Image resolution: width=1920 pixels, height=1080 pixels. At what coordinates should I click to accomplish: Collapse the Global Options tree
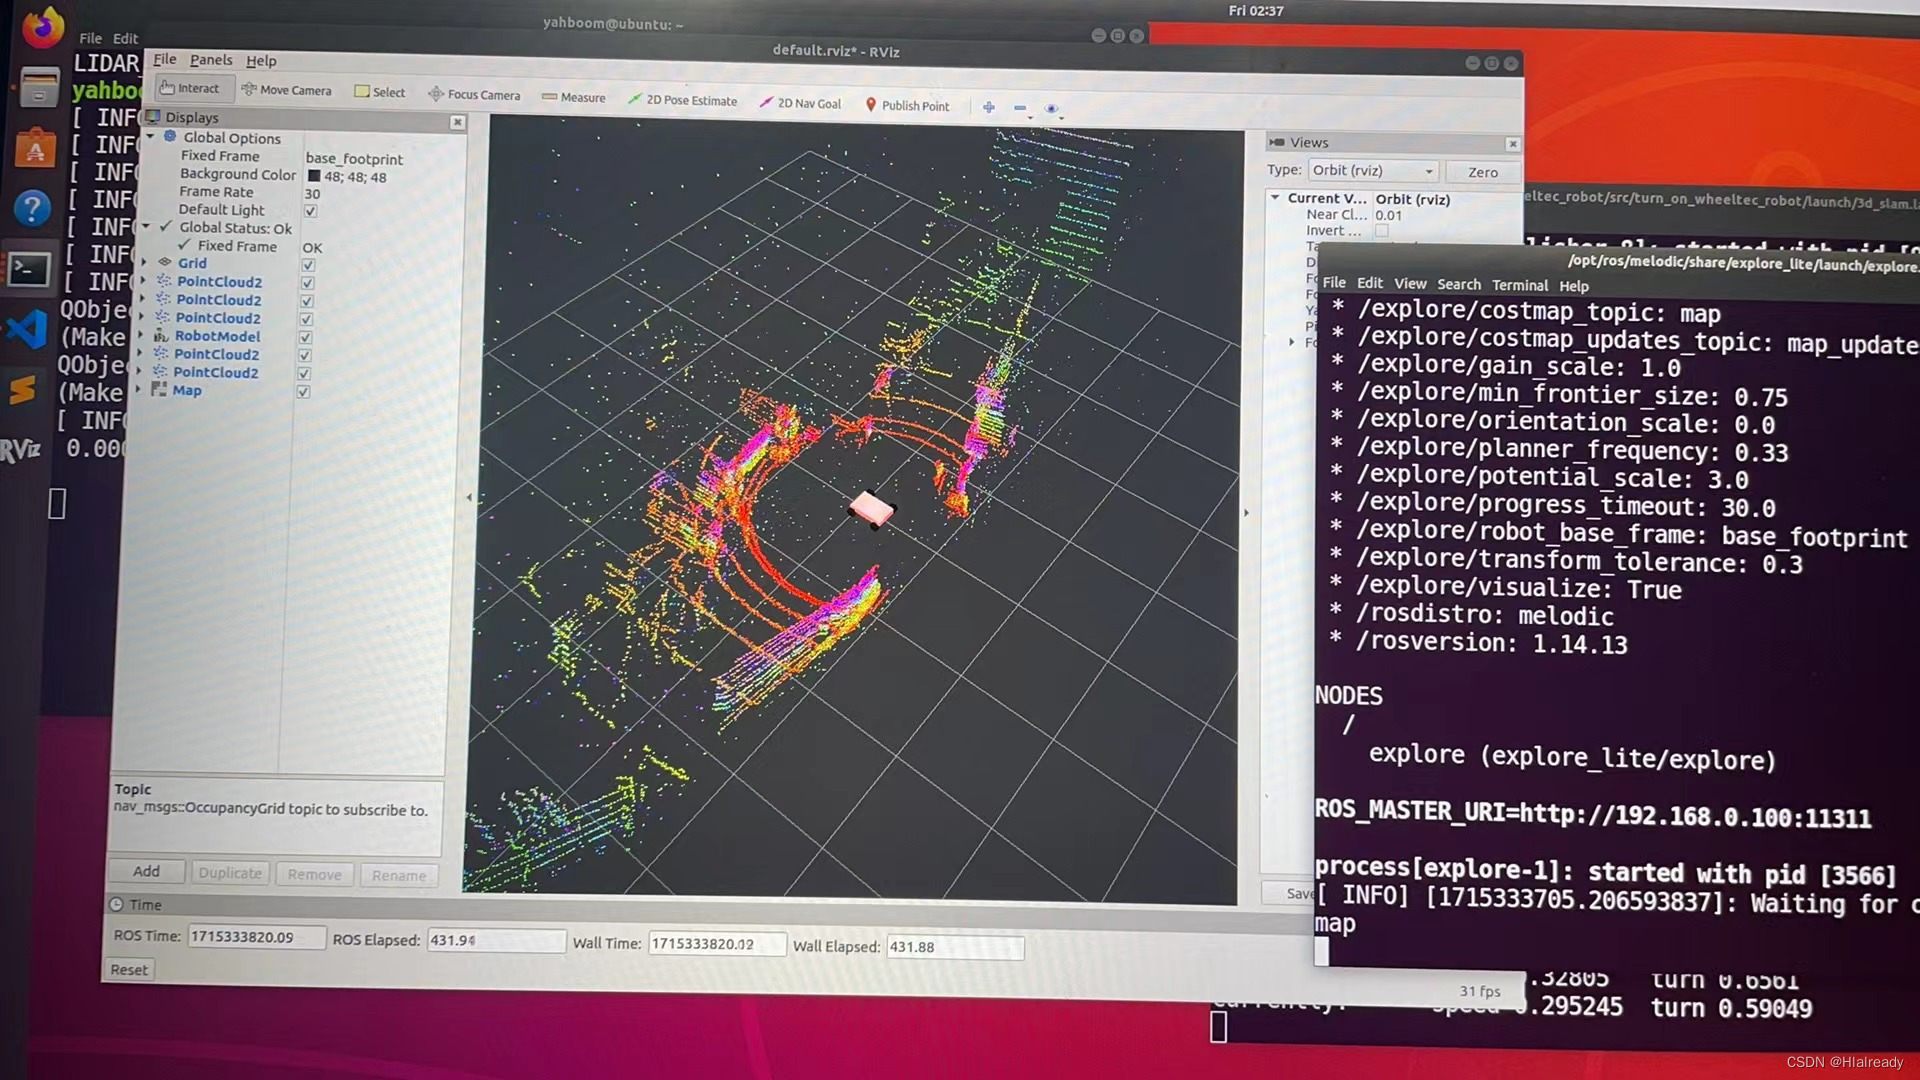click(151, 137)
